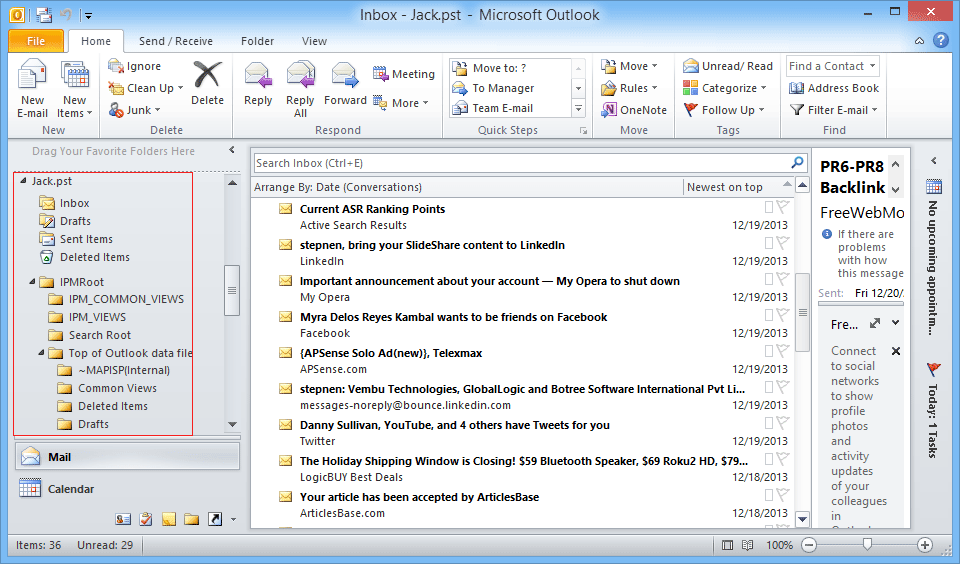Screen dimensions: 960x564
Task: Click the zoom out minus button
Action: pyautogui.click(x=809, y=545)
